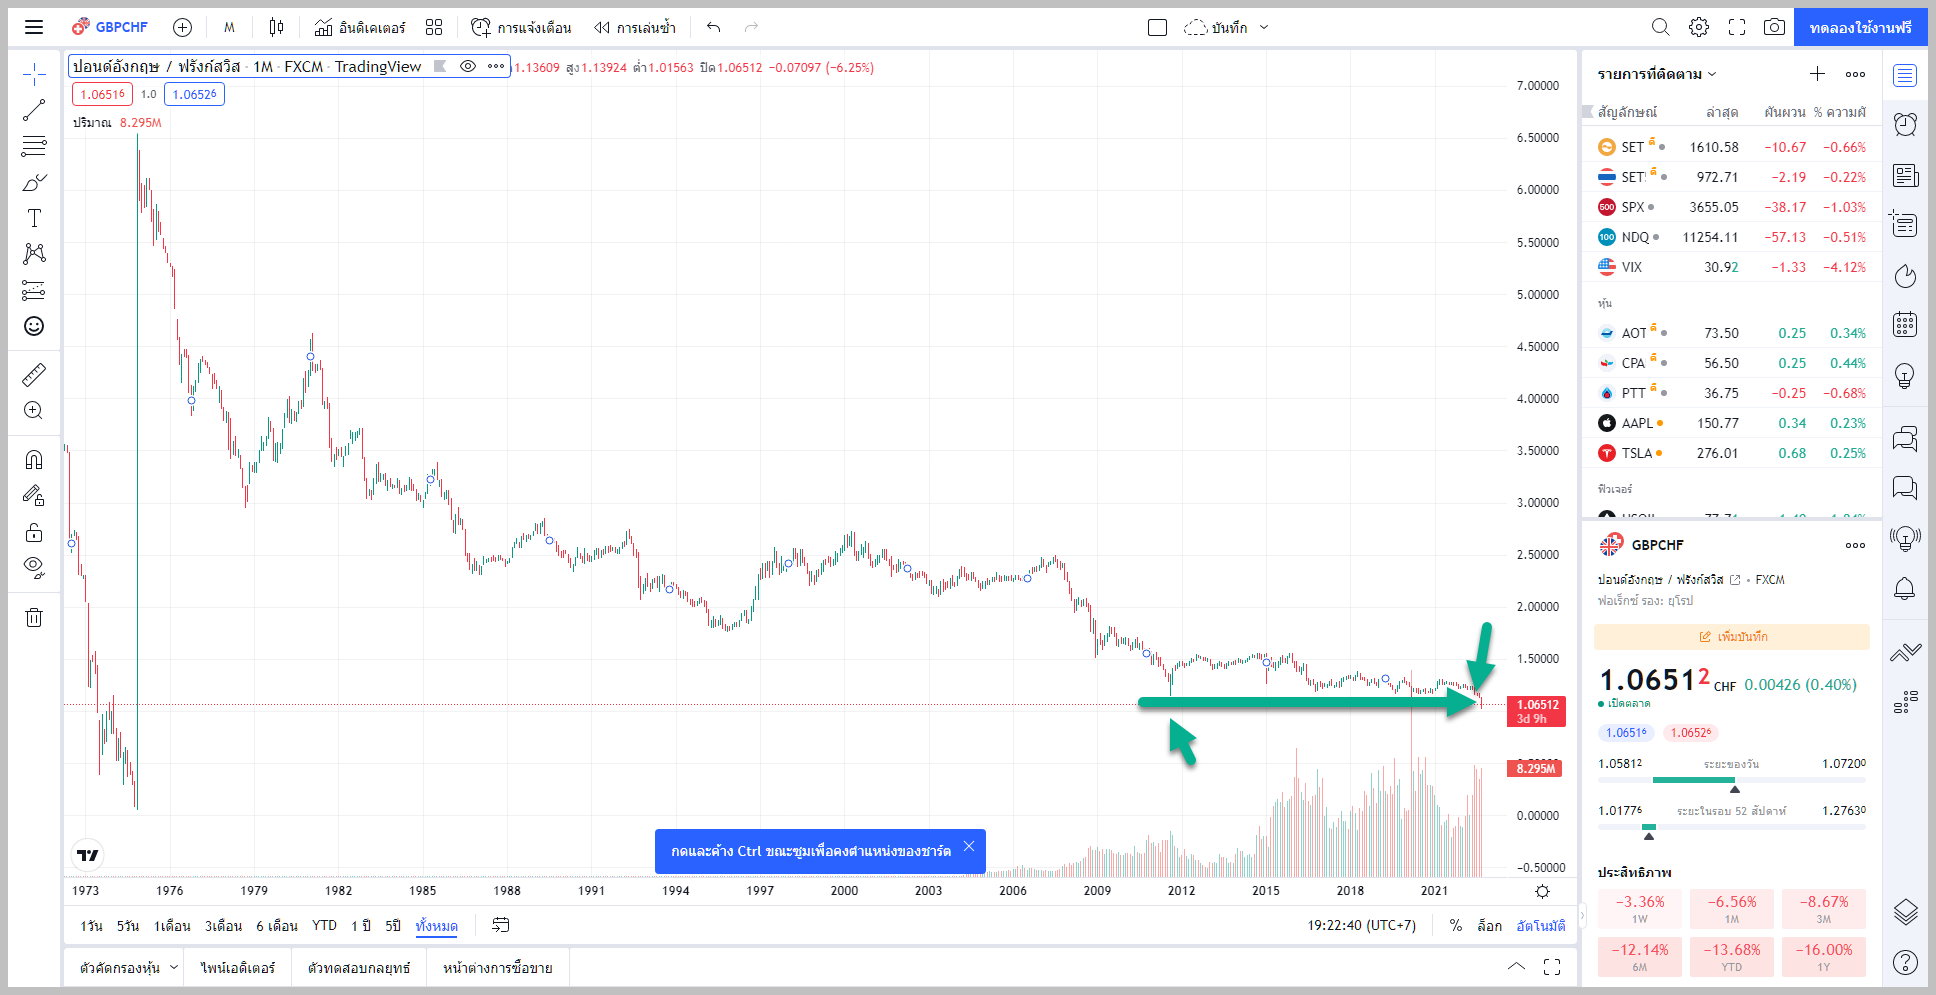Toggle logarithmic scale mode
Screen dimensions: 1936x995
coord(1489,926)
